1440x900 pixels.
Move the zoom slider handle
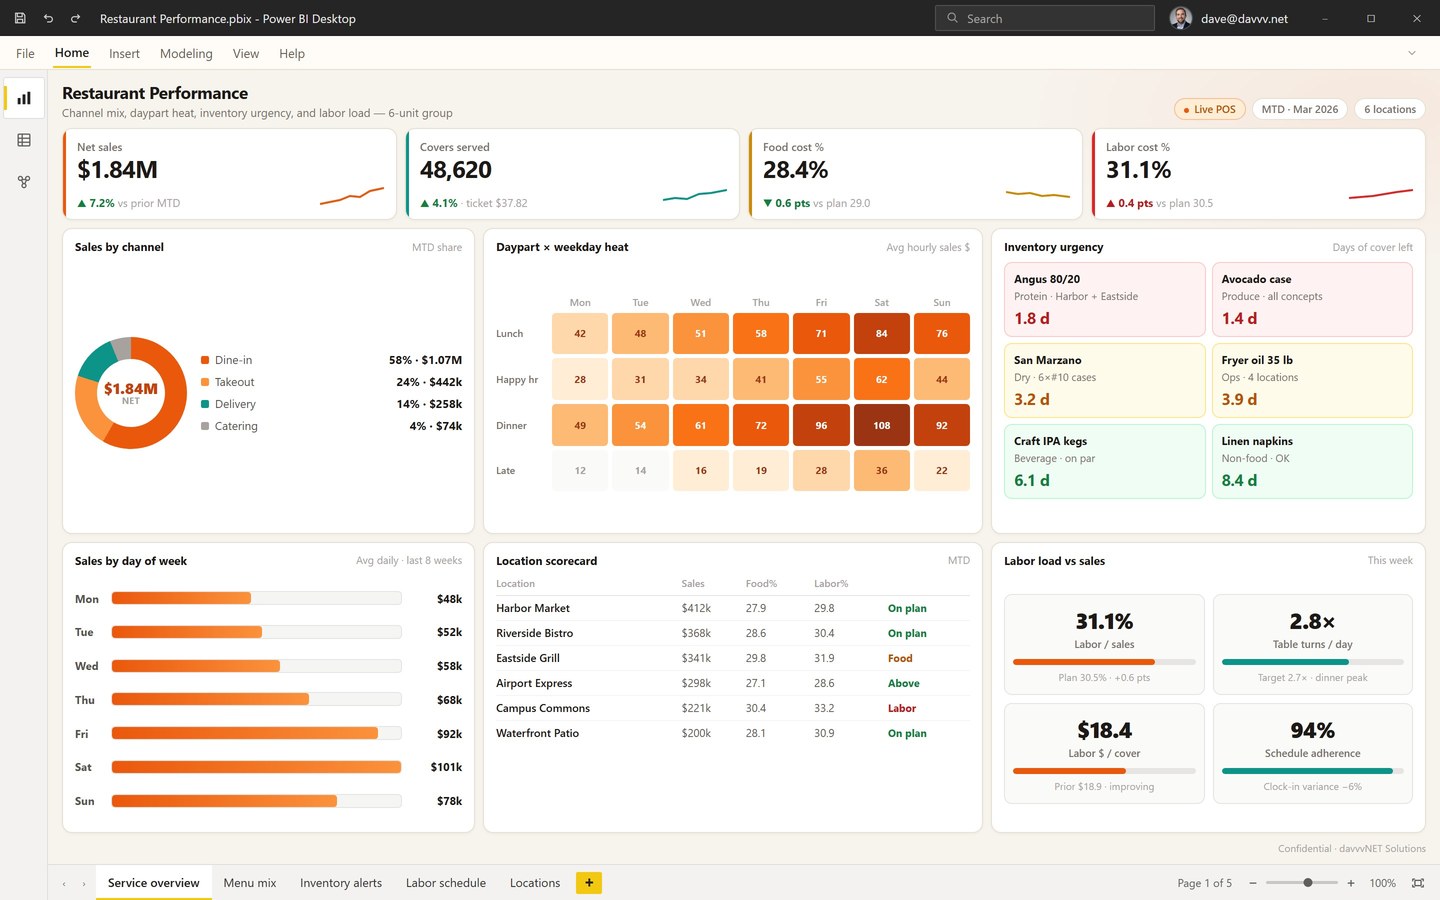point(1308,882)
